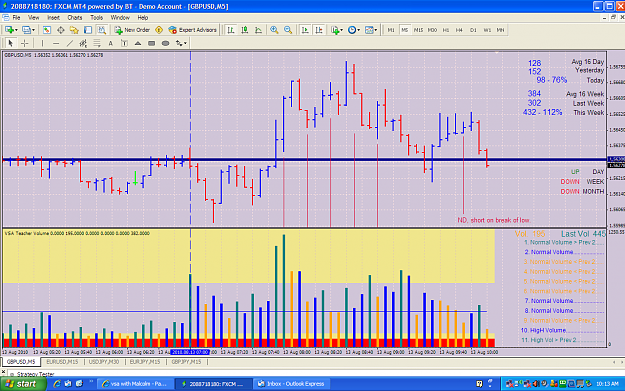Image resolution: width=625 pixels, height=391 pixels.
Task: Select the M5 timeframe
Action: pyautogui.click(x=405, y=30)
